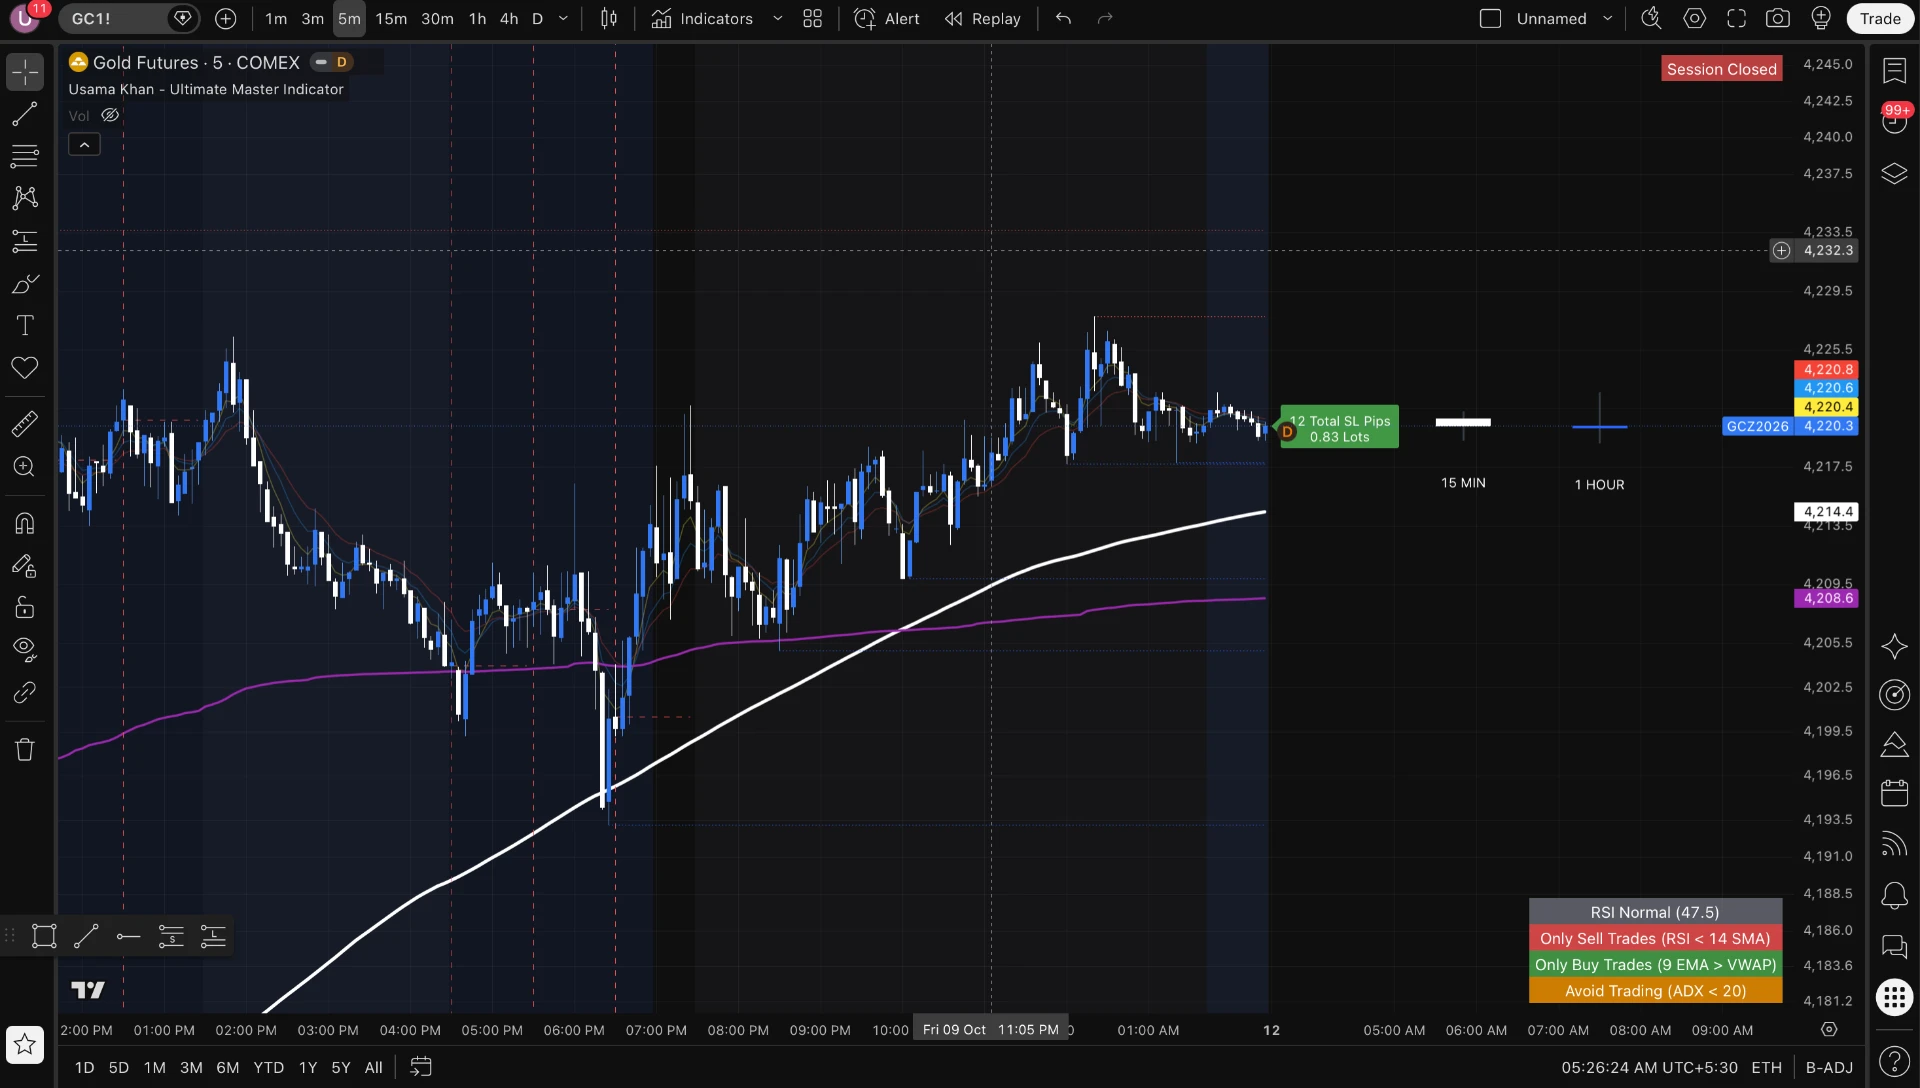The image size is (1920, 1088).
Task: Open the heart icons tool
Action: [25, 367]
